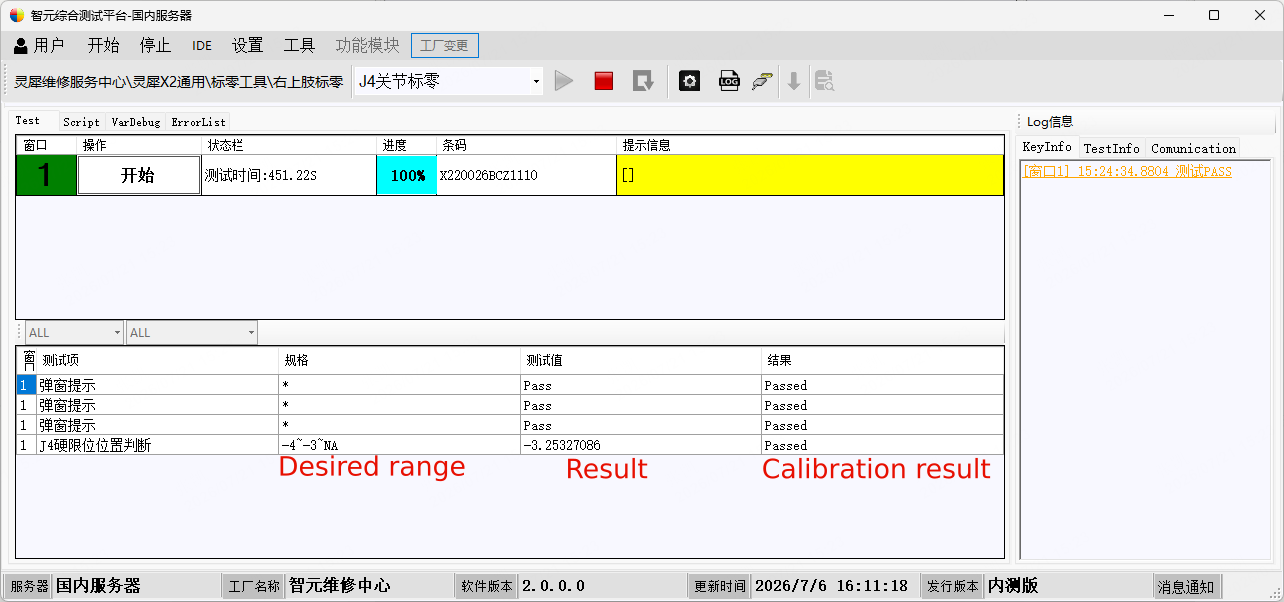The width and height of the screenshot is (1284, 602).
Task: Click the 进度 column header
Action: coord(407,145)
